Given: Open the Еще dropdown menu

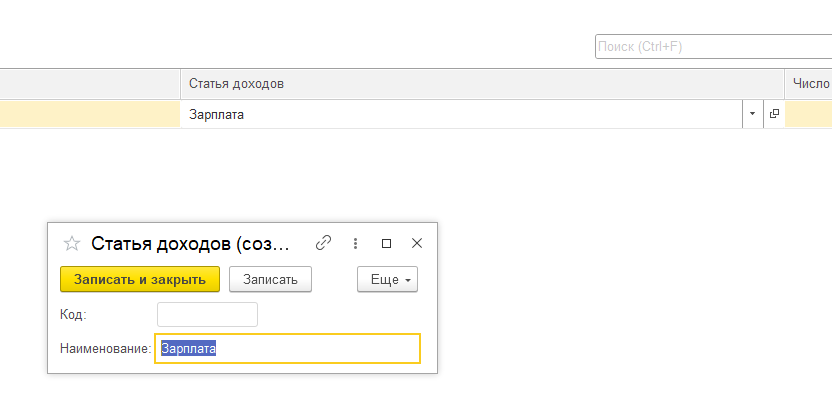Looking at the screenshot, I should coord(387,279).
